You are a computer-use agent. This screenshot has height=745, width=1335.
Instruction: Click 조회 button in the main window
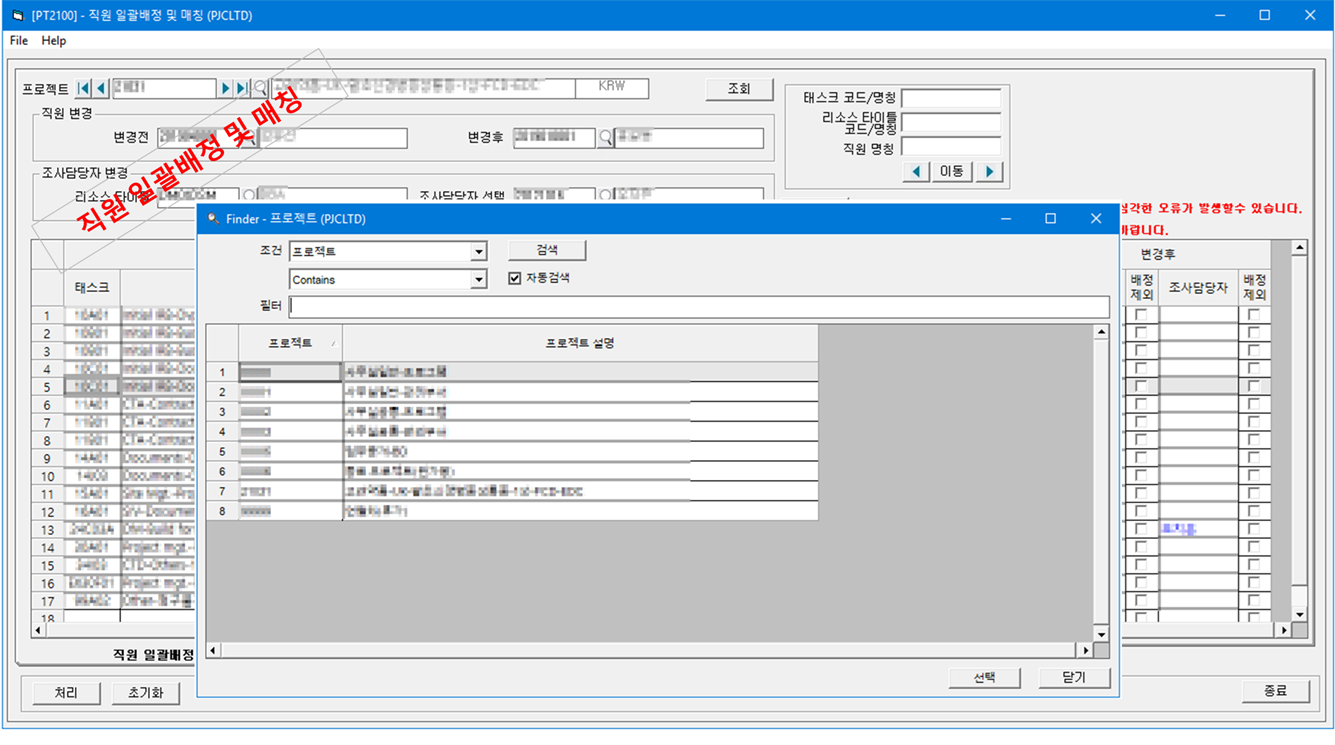(739, 89)
